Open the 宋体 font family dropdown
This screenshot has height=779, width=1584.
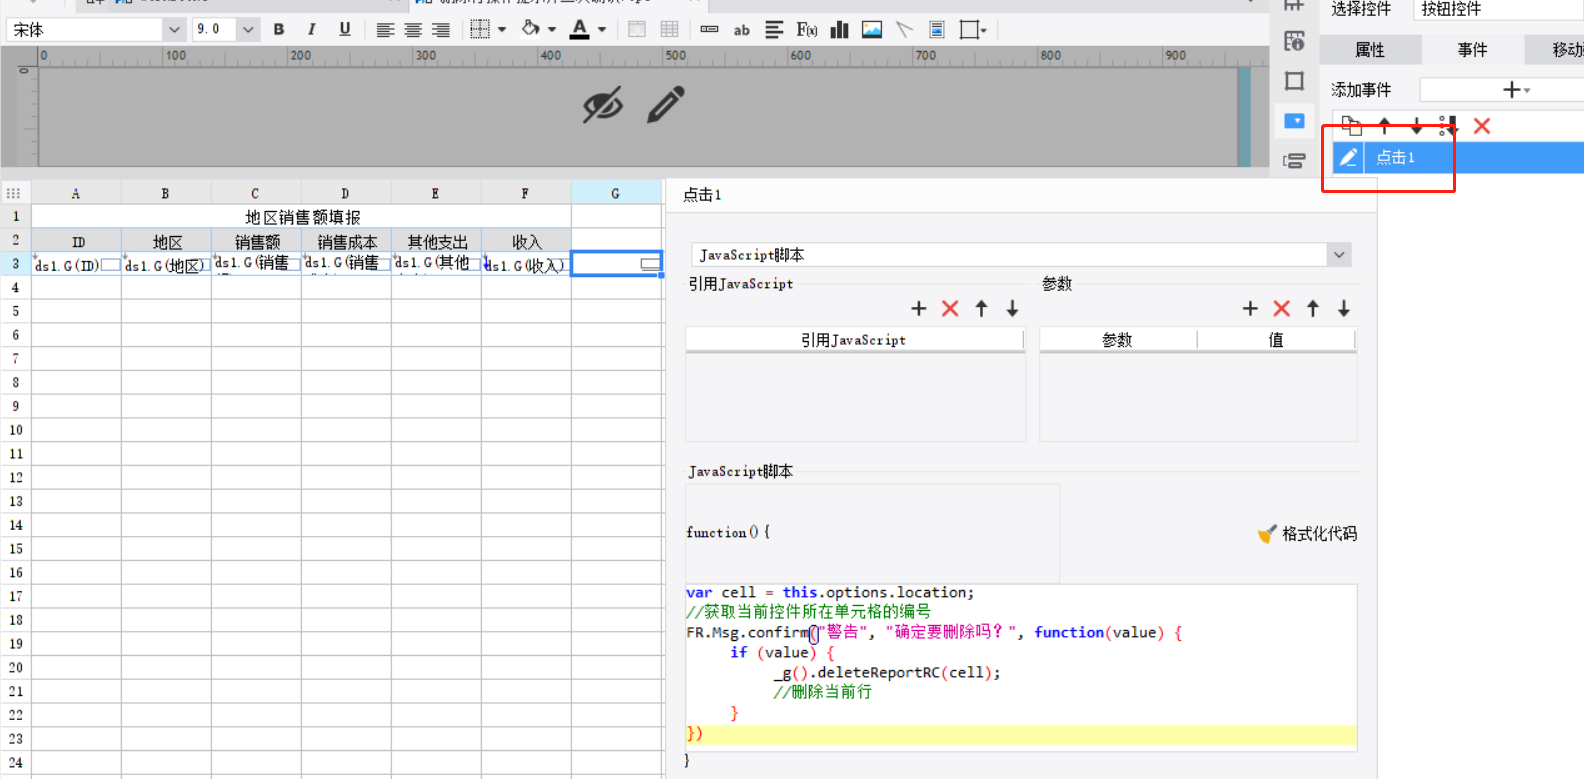pos(173,30)
